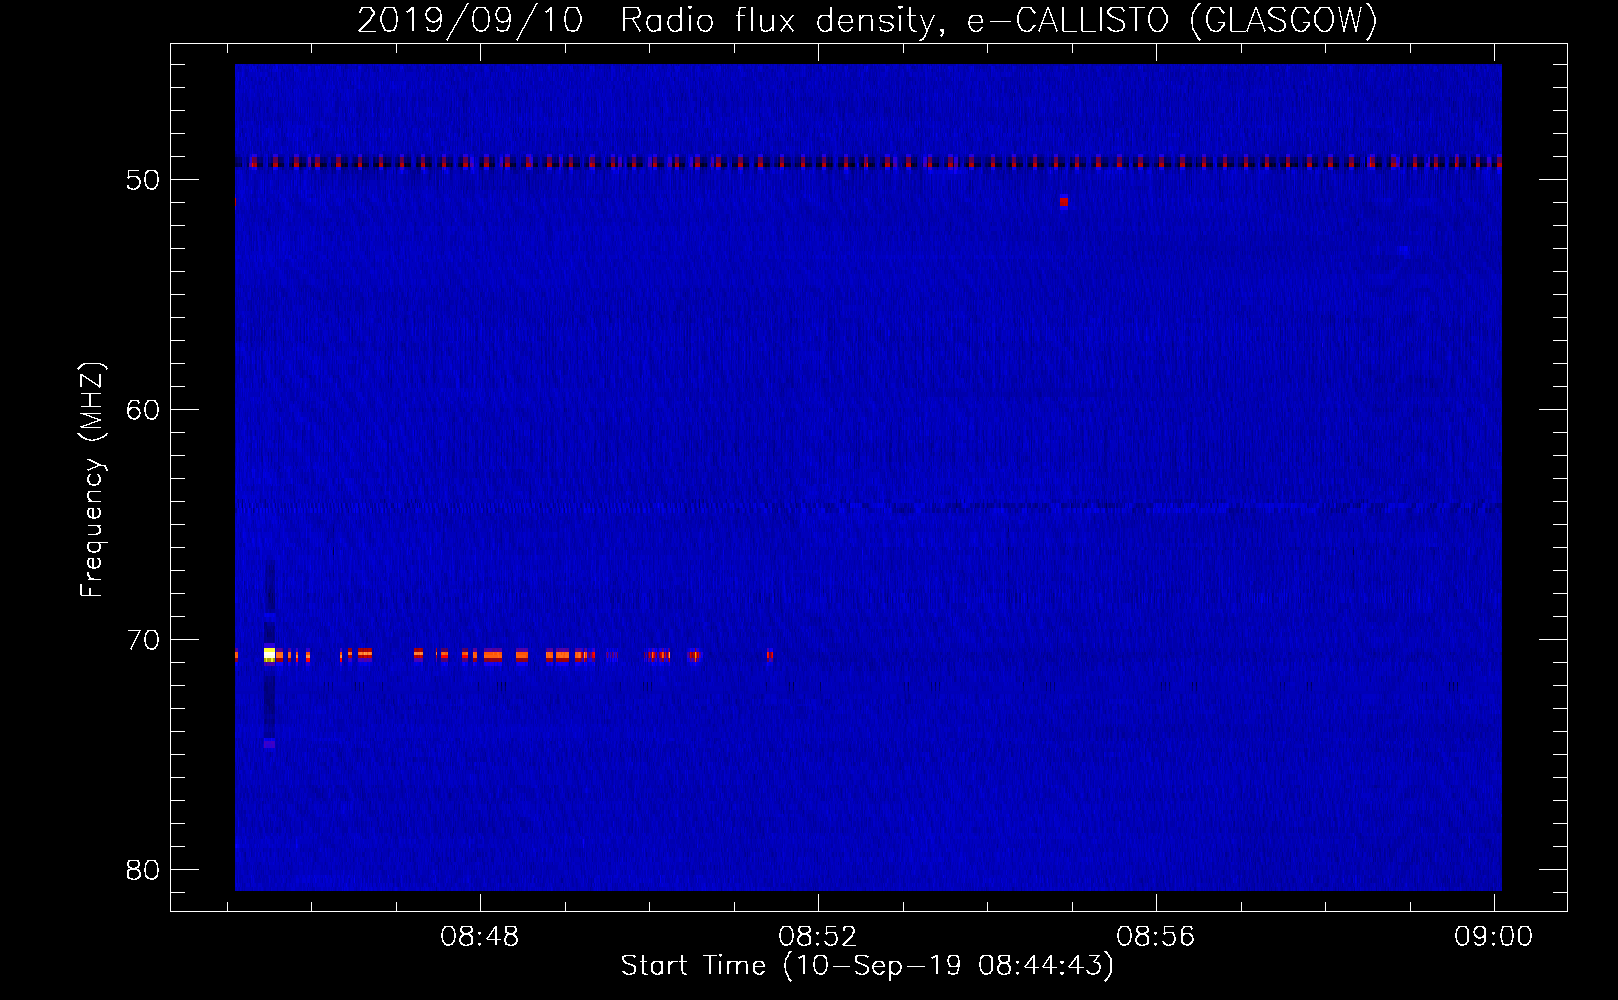The height and width of the screenshot is (1000, 1618).
Task: Click the 50 frequency tick label
Action: (x=143, y=180)
